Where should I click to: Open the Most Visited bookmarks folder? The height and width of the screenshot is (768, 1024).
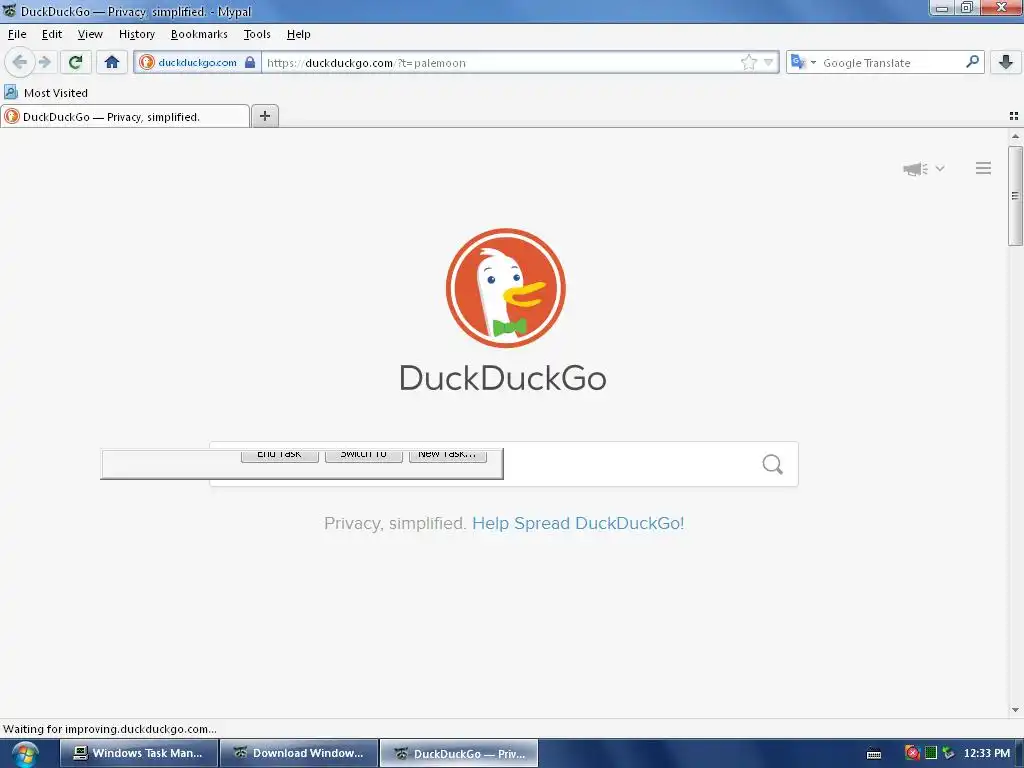[46, 93]
